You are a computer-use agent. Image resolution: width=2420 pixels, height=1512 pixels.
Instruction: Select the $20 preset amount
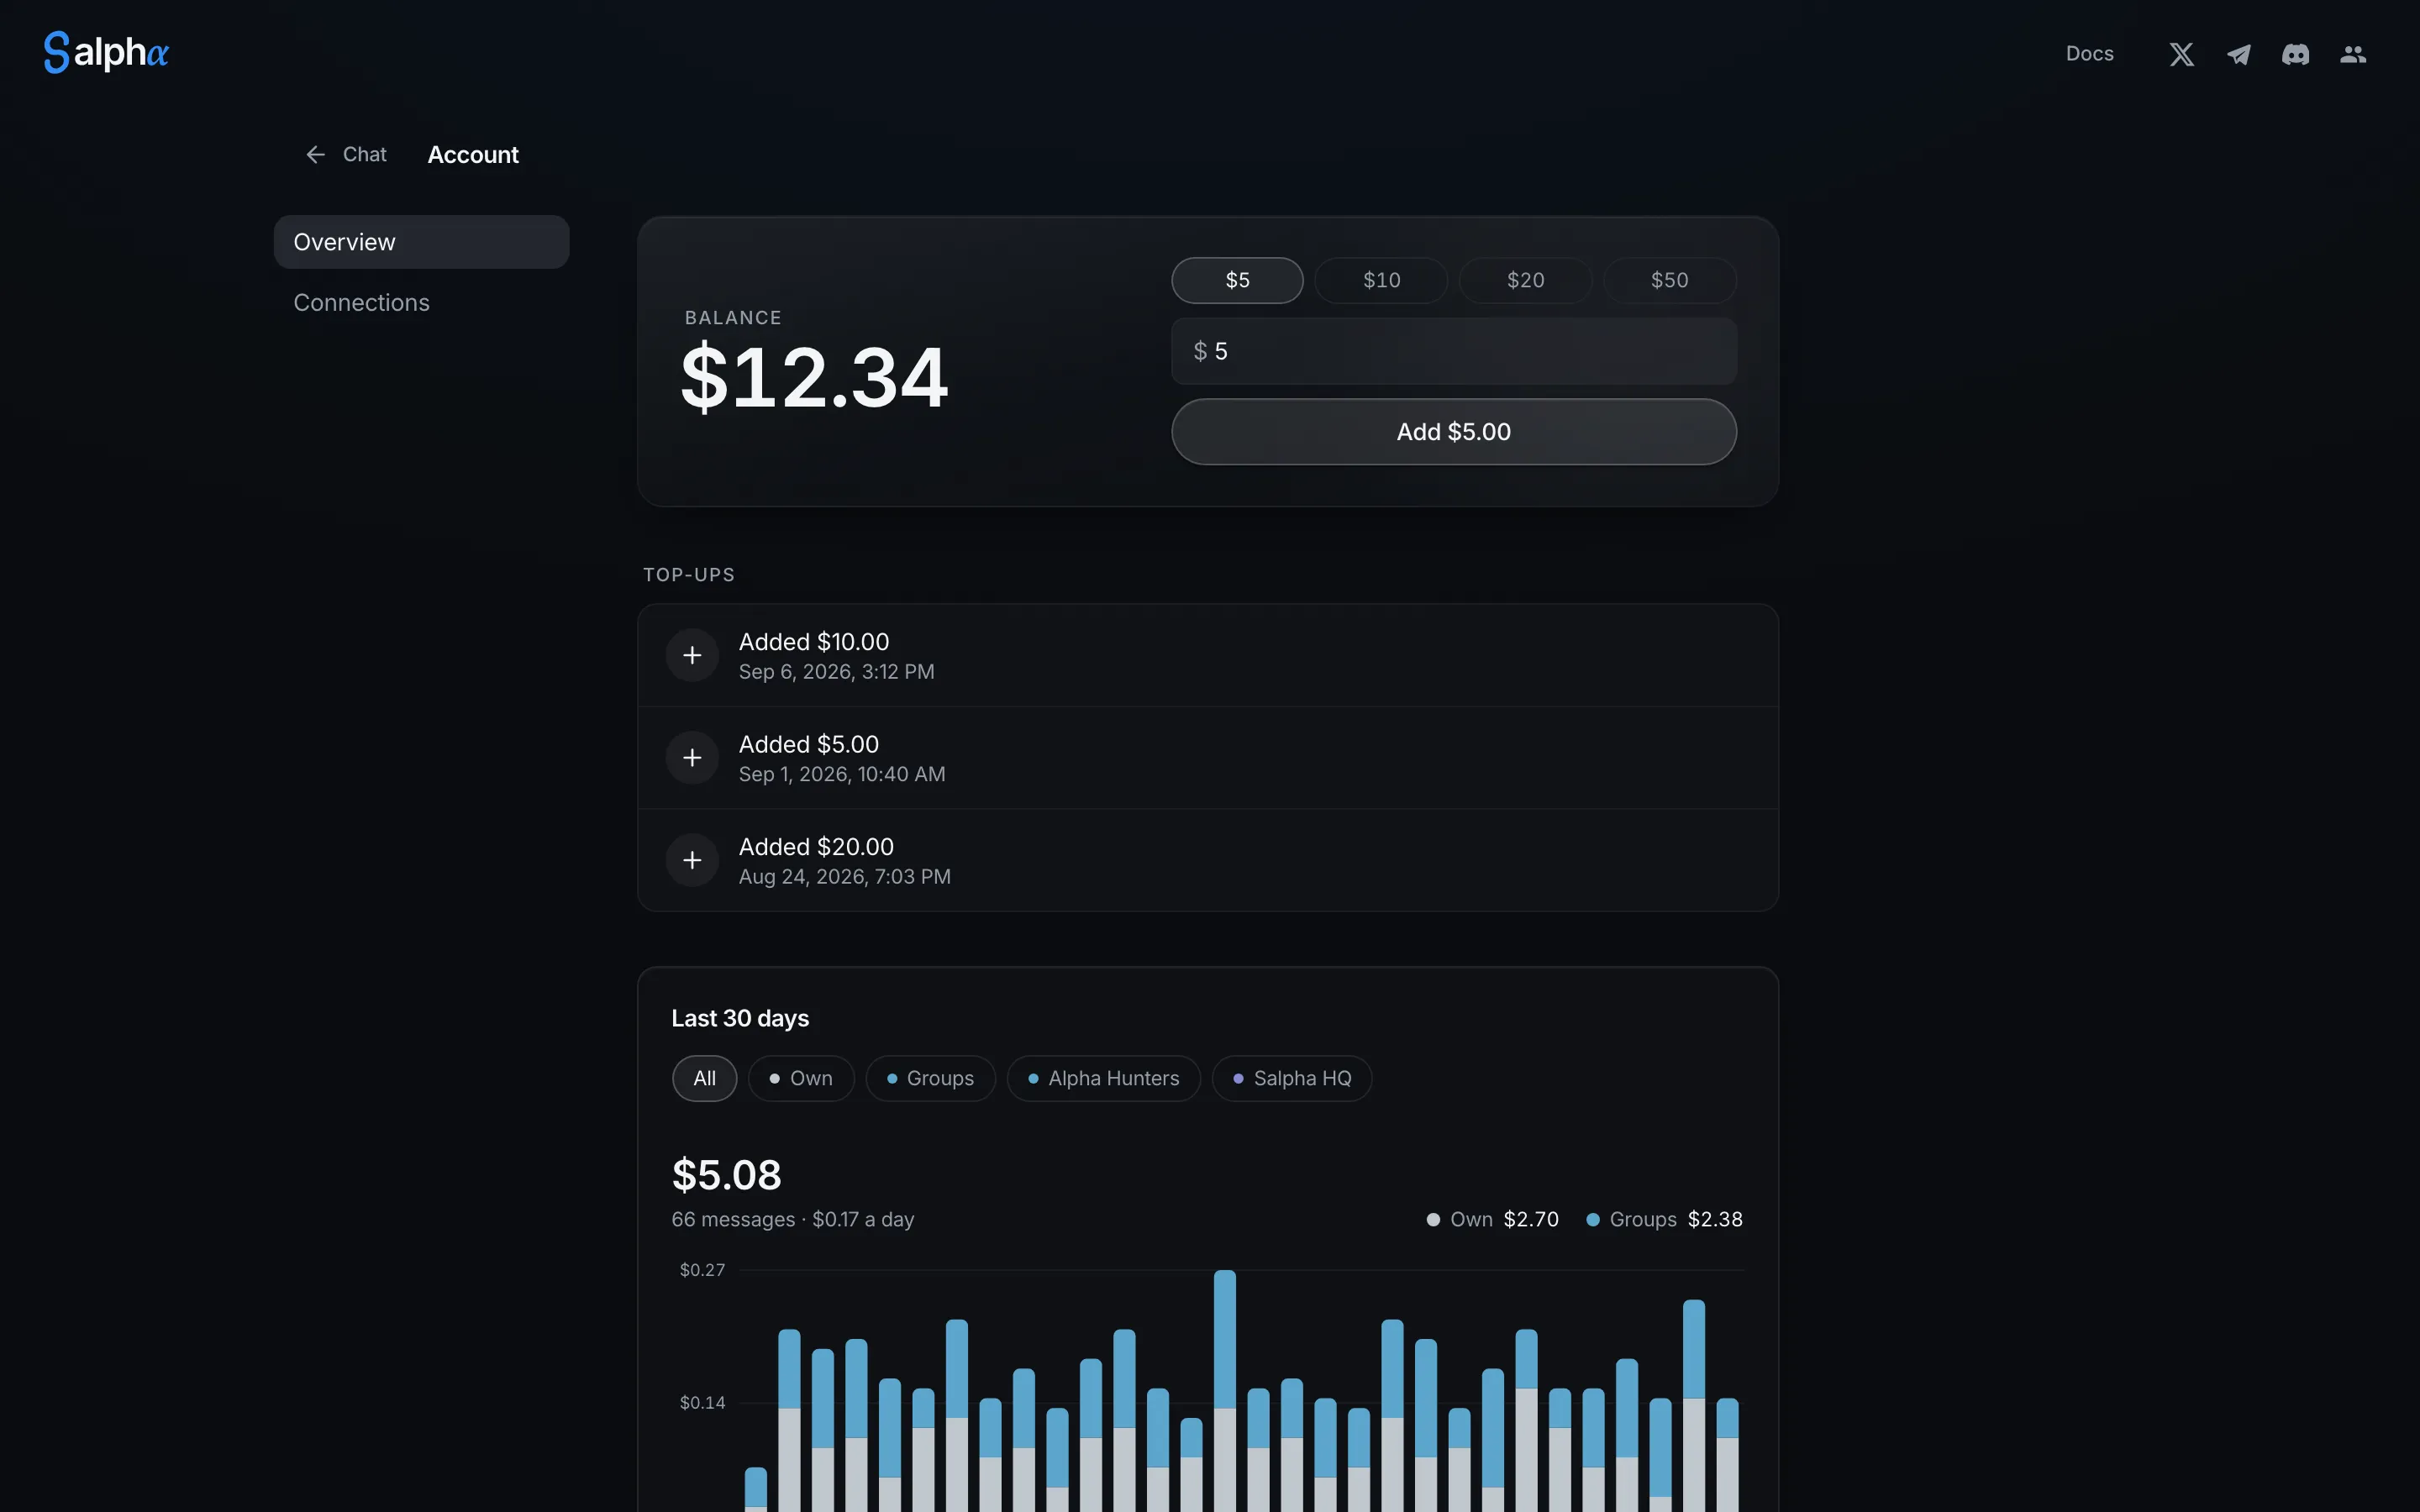[x=1525, y=280]
